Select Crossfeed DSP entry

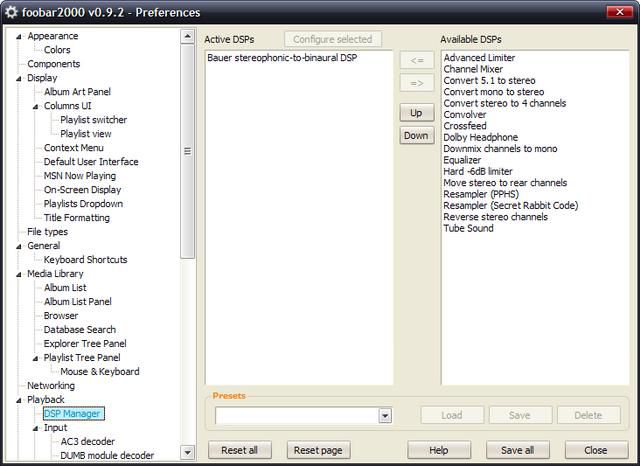(465, 126)
